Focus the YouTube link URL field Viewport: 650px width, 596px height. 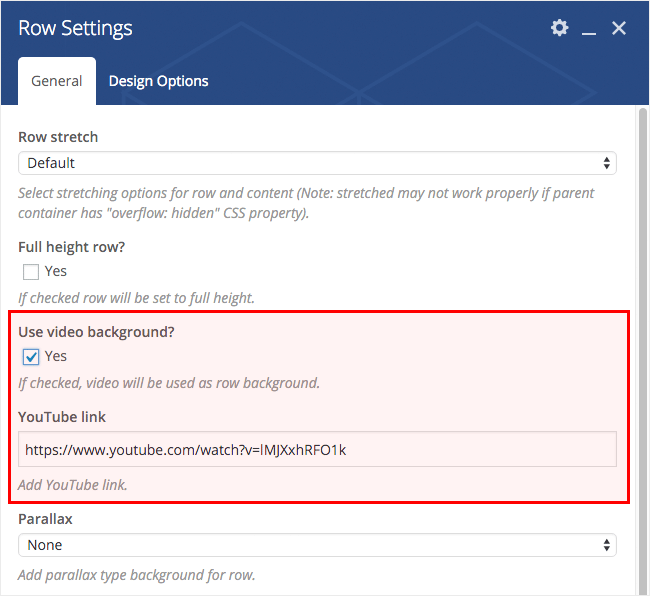(317, 450)
